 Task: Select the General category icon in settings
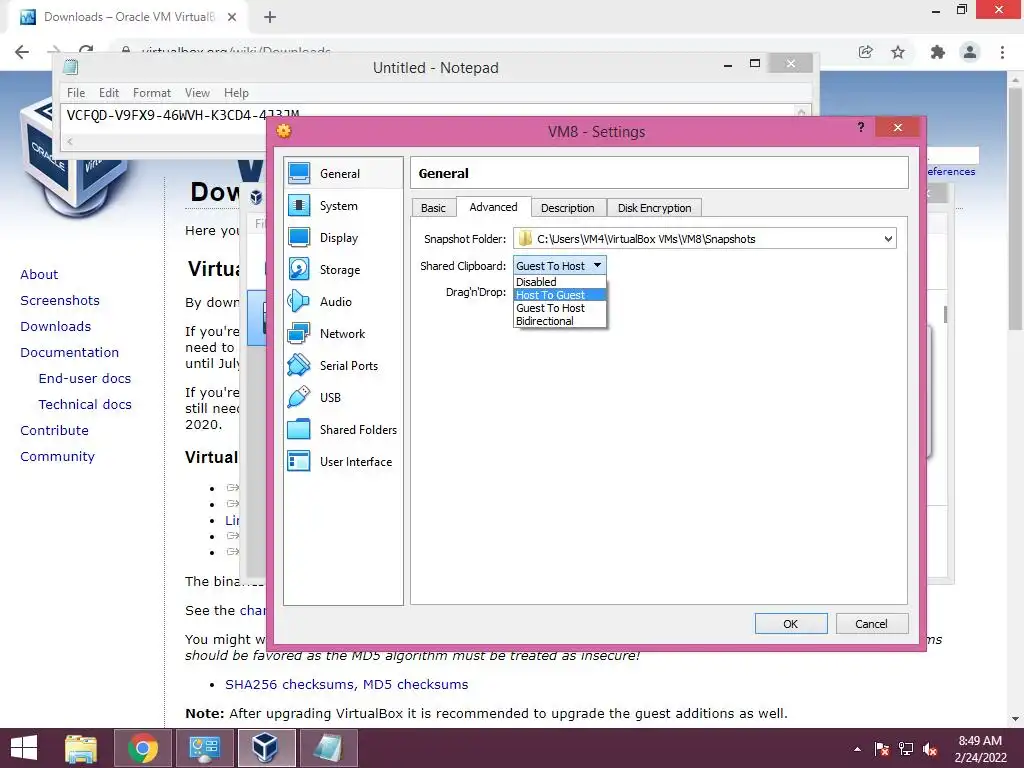(x=299, y=174)
